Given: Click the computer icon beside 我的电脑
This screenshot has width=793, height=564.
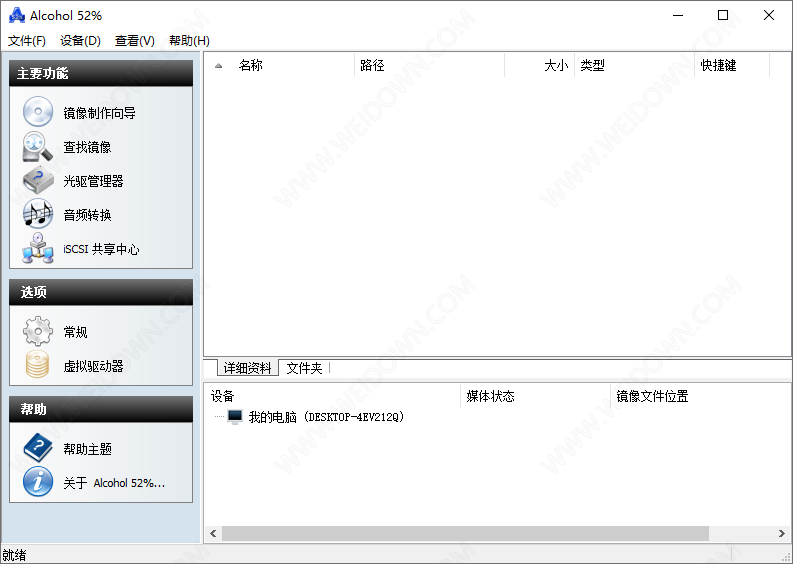Looking at the screenshot, I should 235,417.
